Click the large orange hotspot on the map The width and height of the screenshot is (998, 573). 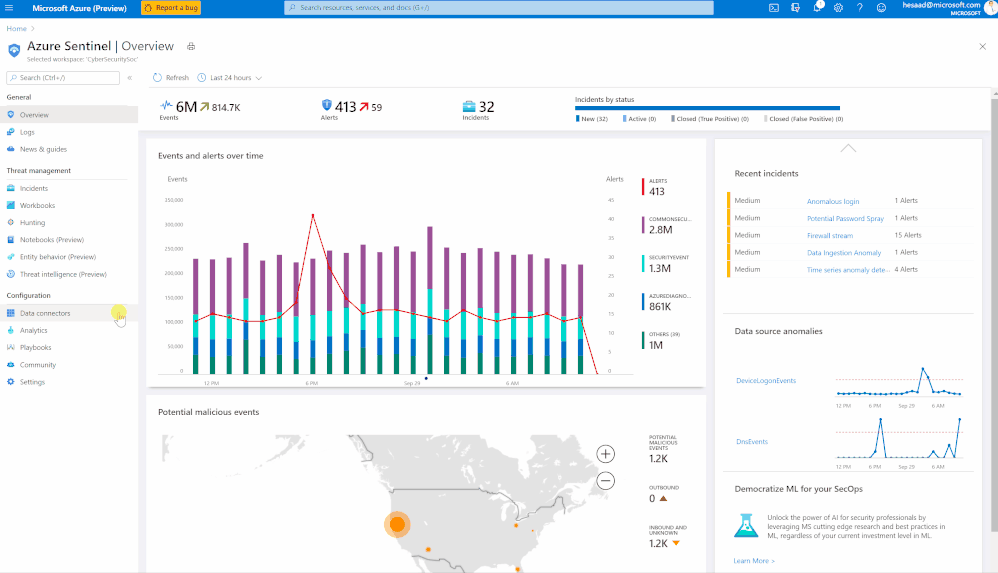click(x=397, y=524)
